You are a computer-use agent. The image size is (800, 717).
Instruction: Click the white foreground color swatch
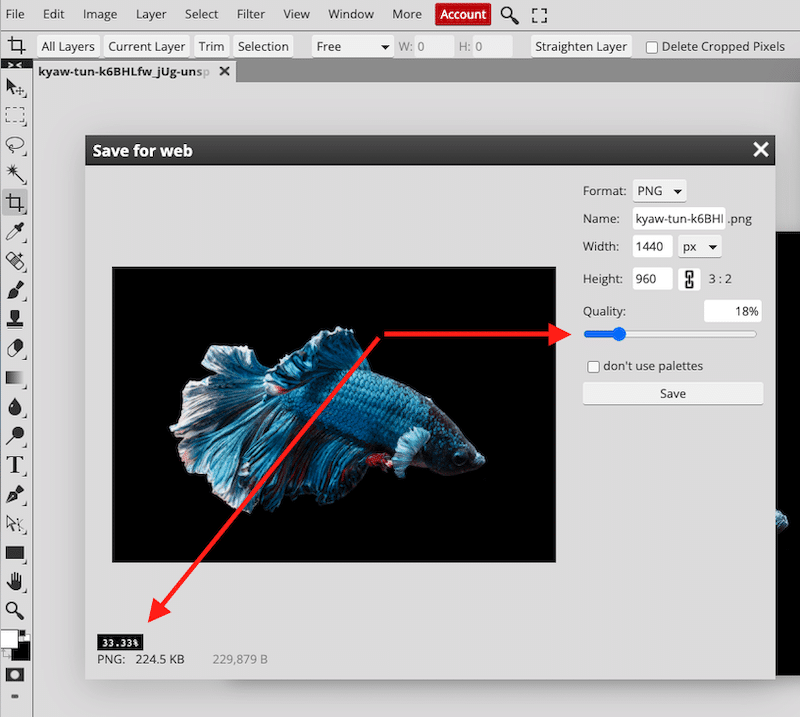click(x=9, y=638)
